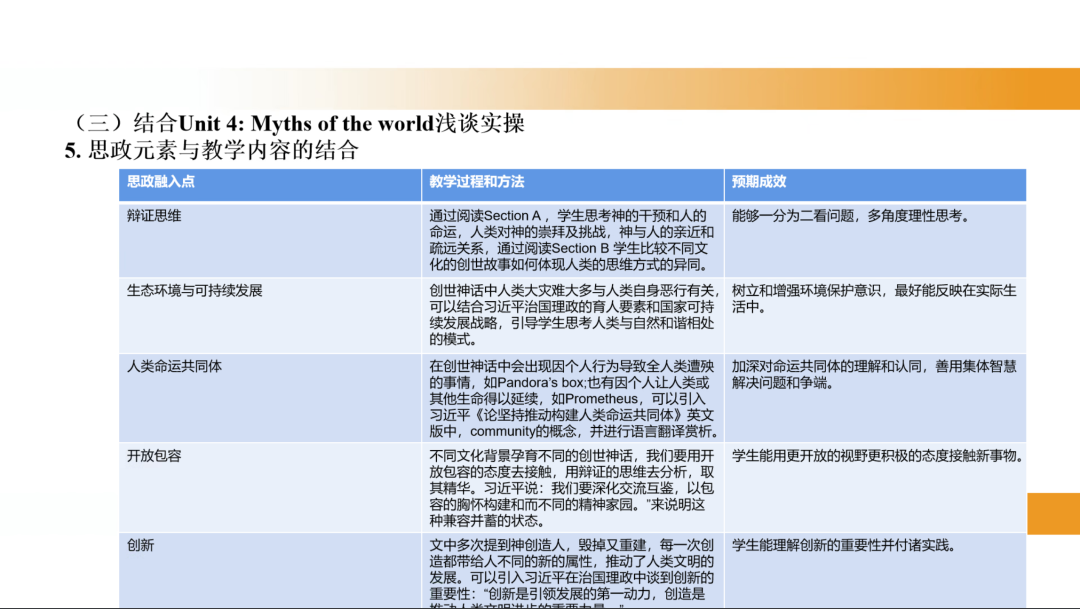
Task: Click the cell mentioning Pandora's box and Prometheus
Action: [572, 398]
